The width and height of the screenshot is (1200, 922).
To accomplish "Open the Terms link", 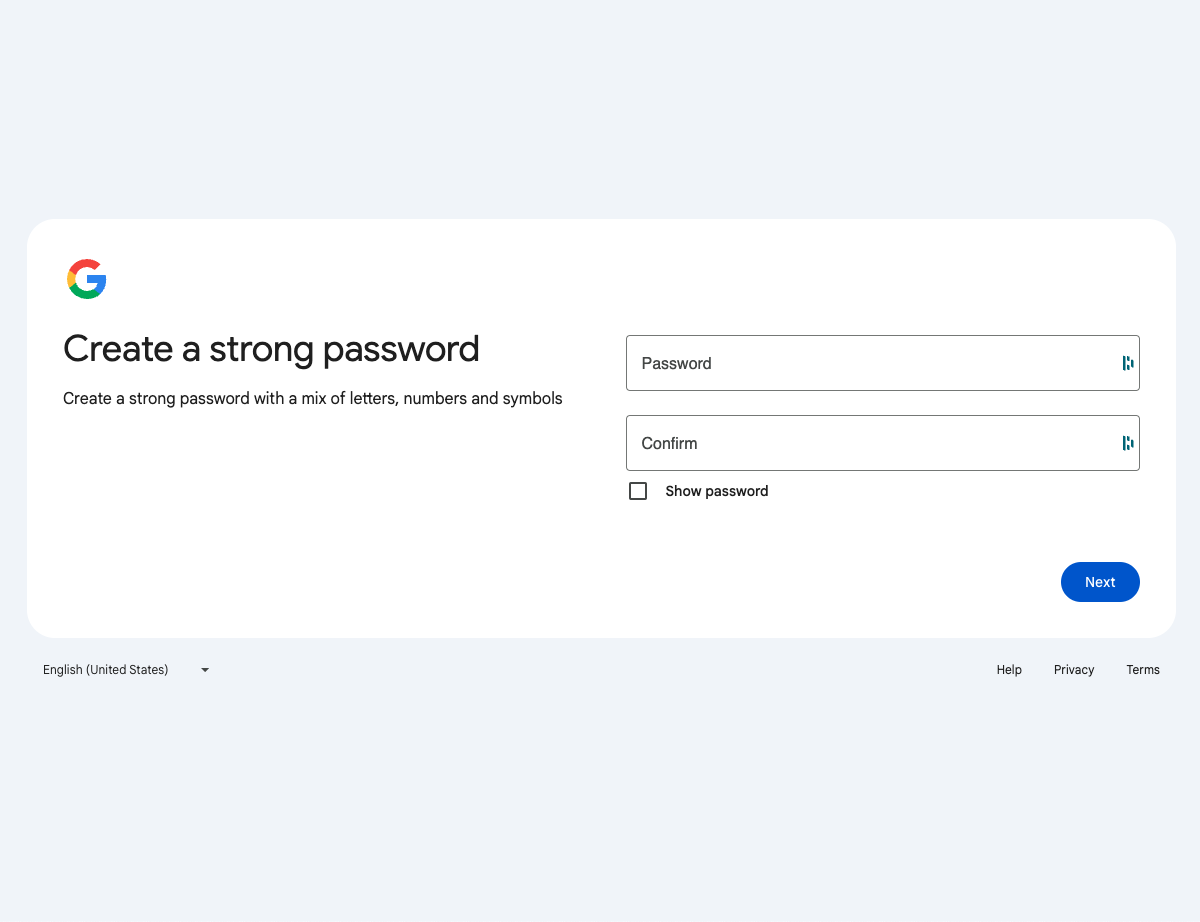I will click(x=1143, y=670).
